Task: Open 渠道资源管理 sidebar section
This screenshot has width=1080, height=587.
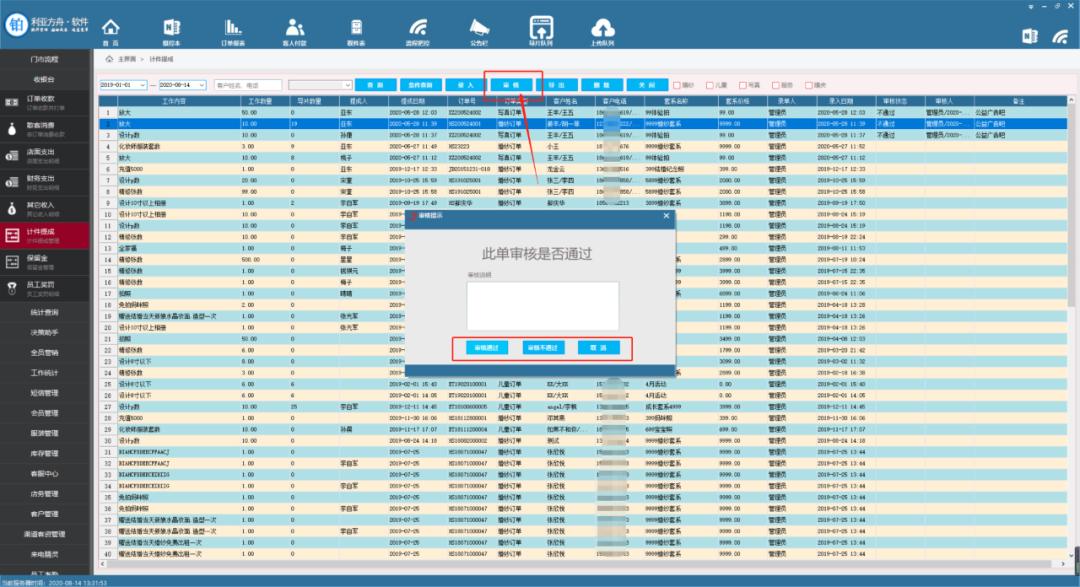Action: point(45,534)
